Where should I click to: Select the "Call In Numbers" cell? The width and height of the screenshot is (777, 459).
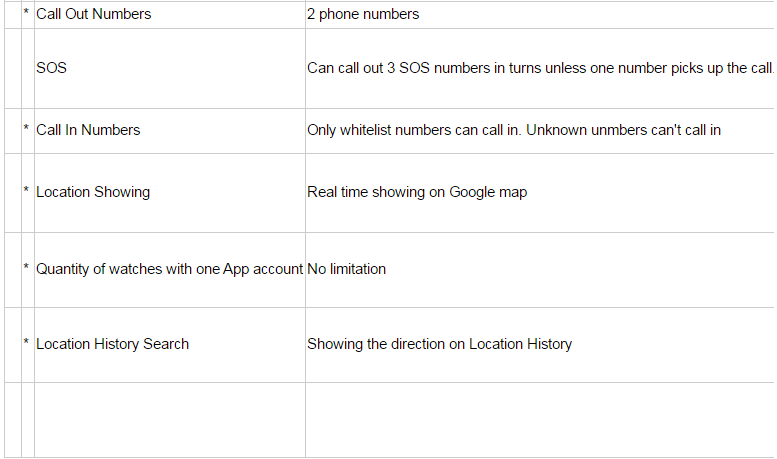point(88,130)
